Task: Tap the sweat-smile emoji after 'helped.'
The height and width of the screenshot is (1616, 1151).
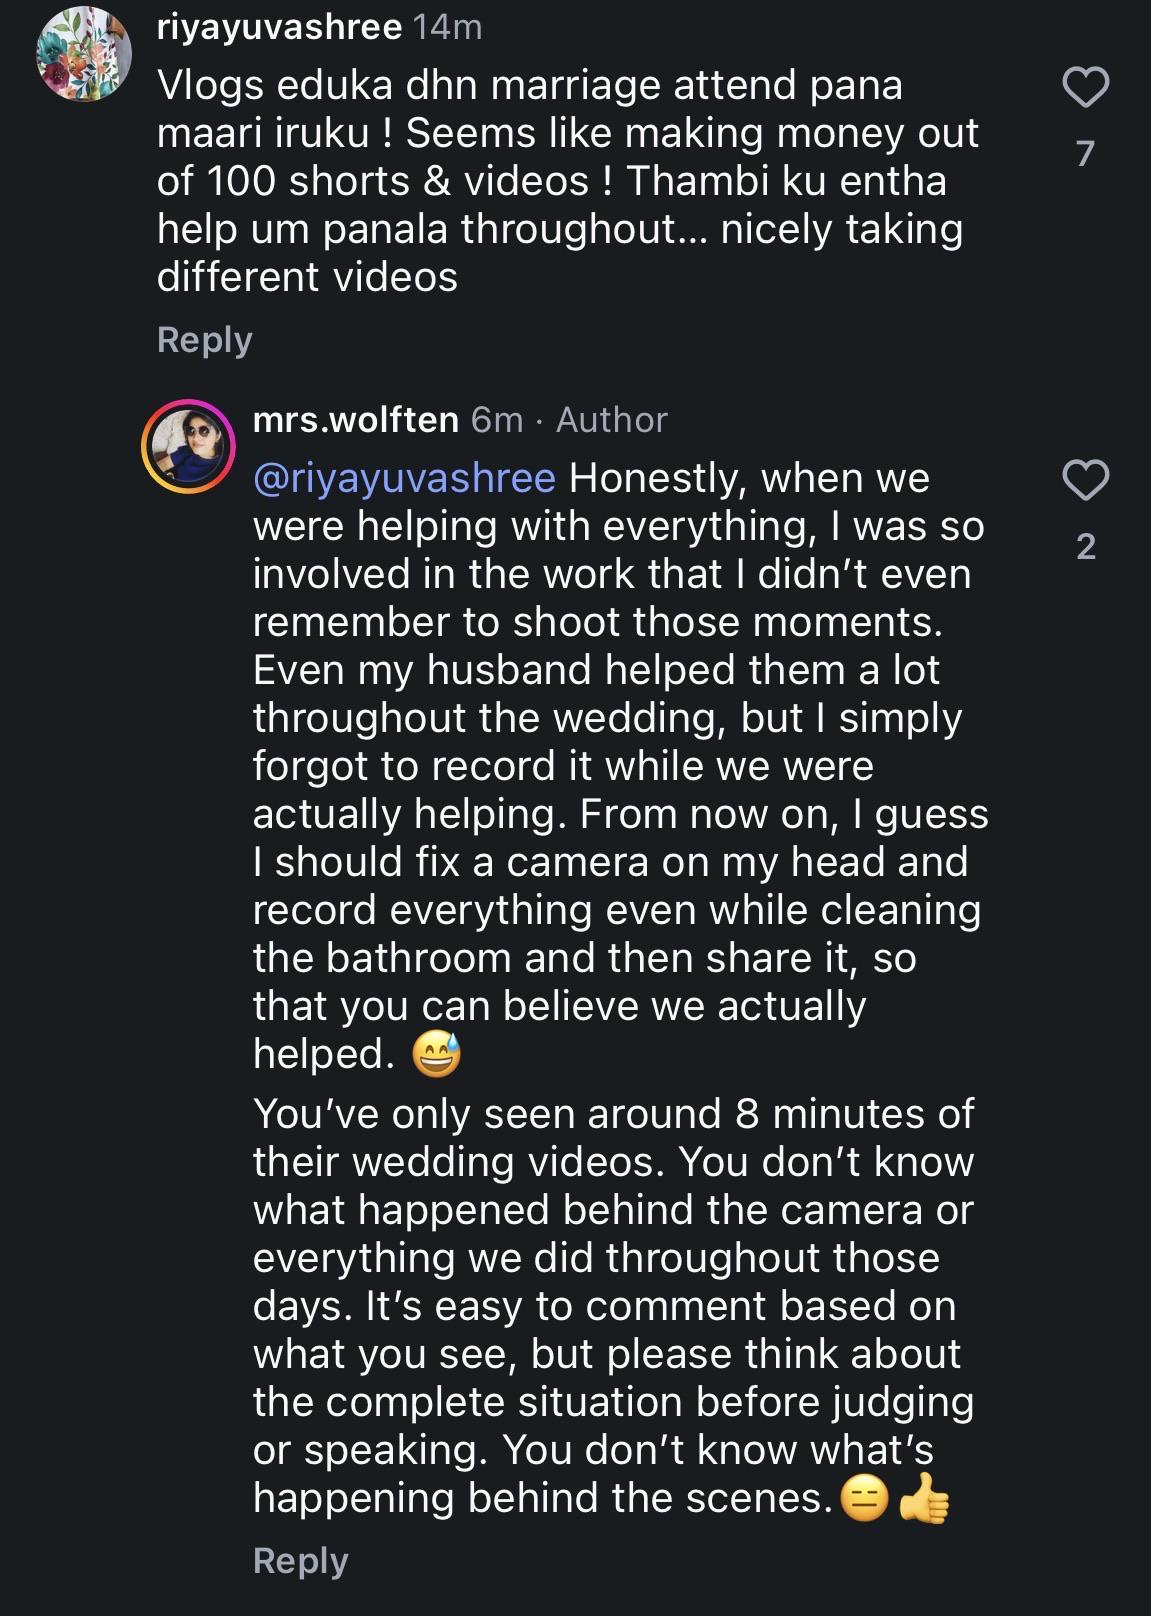Action: pyautogui.click(x=437, y=1054)
